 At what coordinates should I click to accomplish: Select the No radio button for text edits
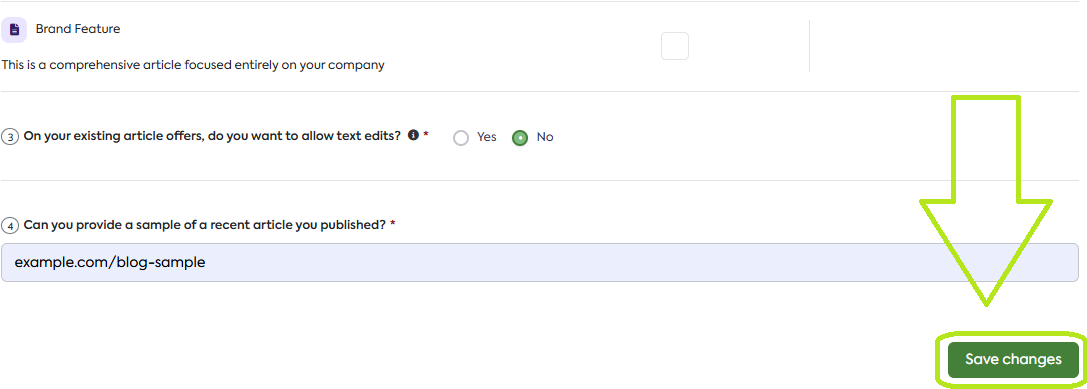point(520,137)
